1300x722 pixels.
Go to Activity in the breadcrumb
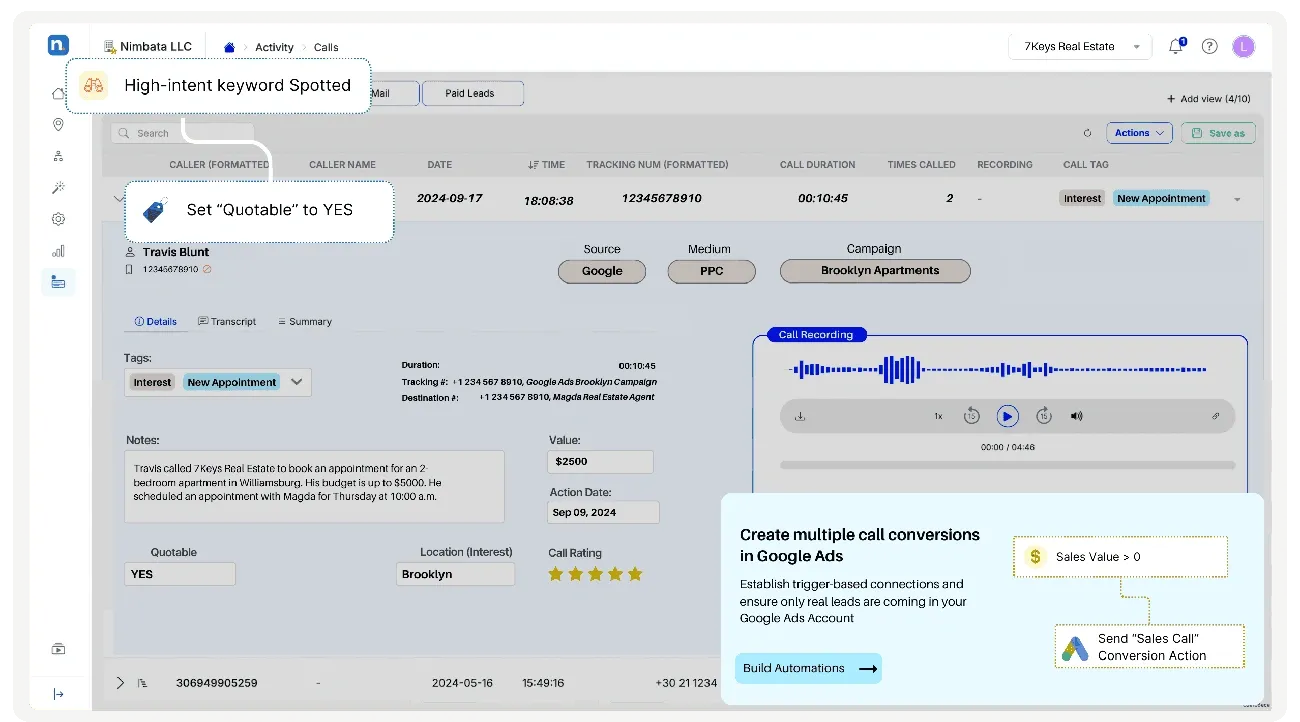[x=274, y=47]
